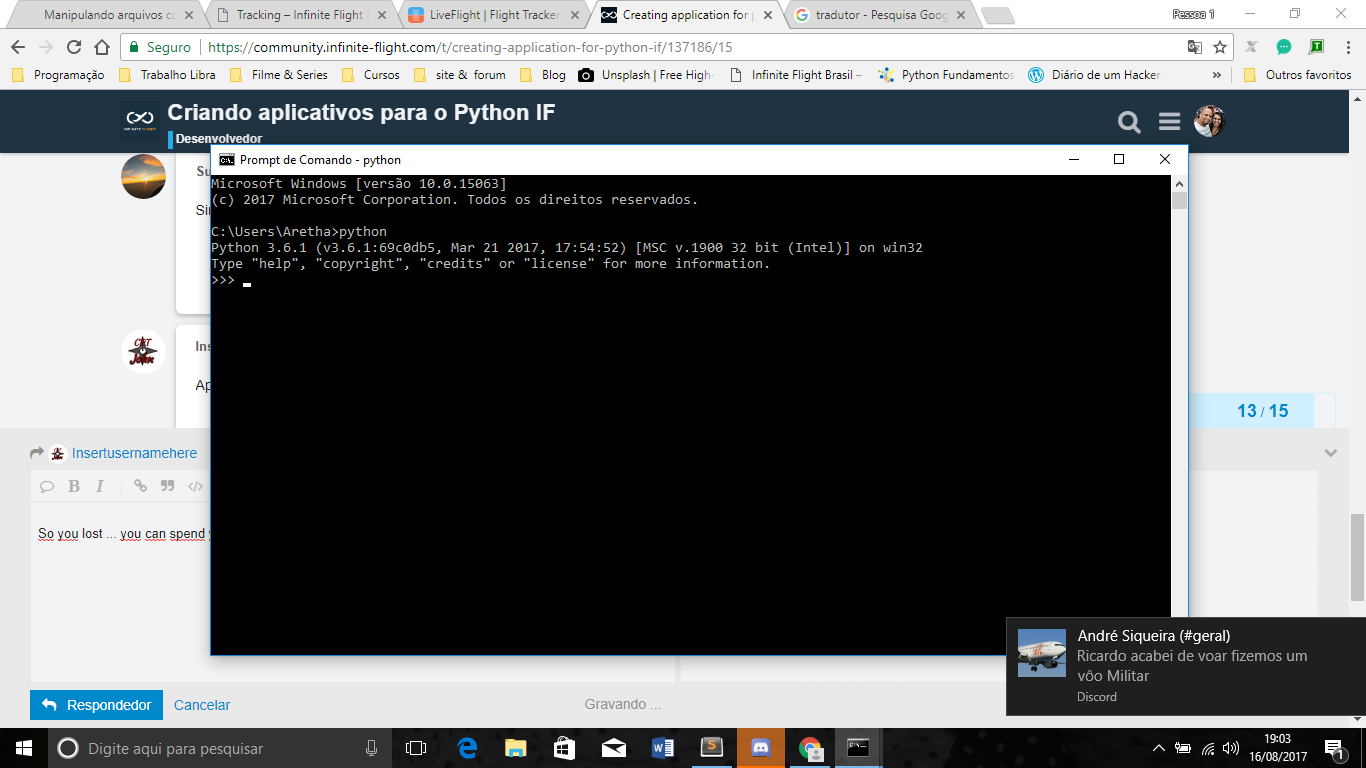Open the volume control in system tray
This screenshot has height=768, width=1366.
coord(1231,748)
